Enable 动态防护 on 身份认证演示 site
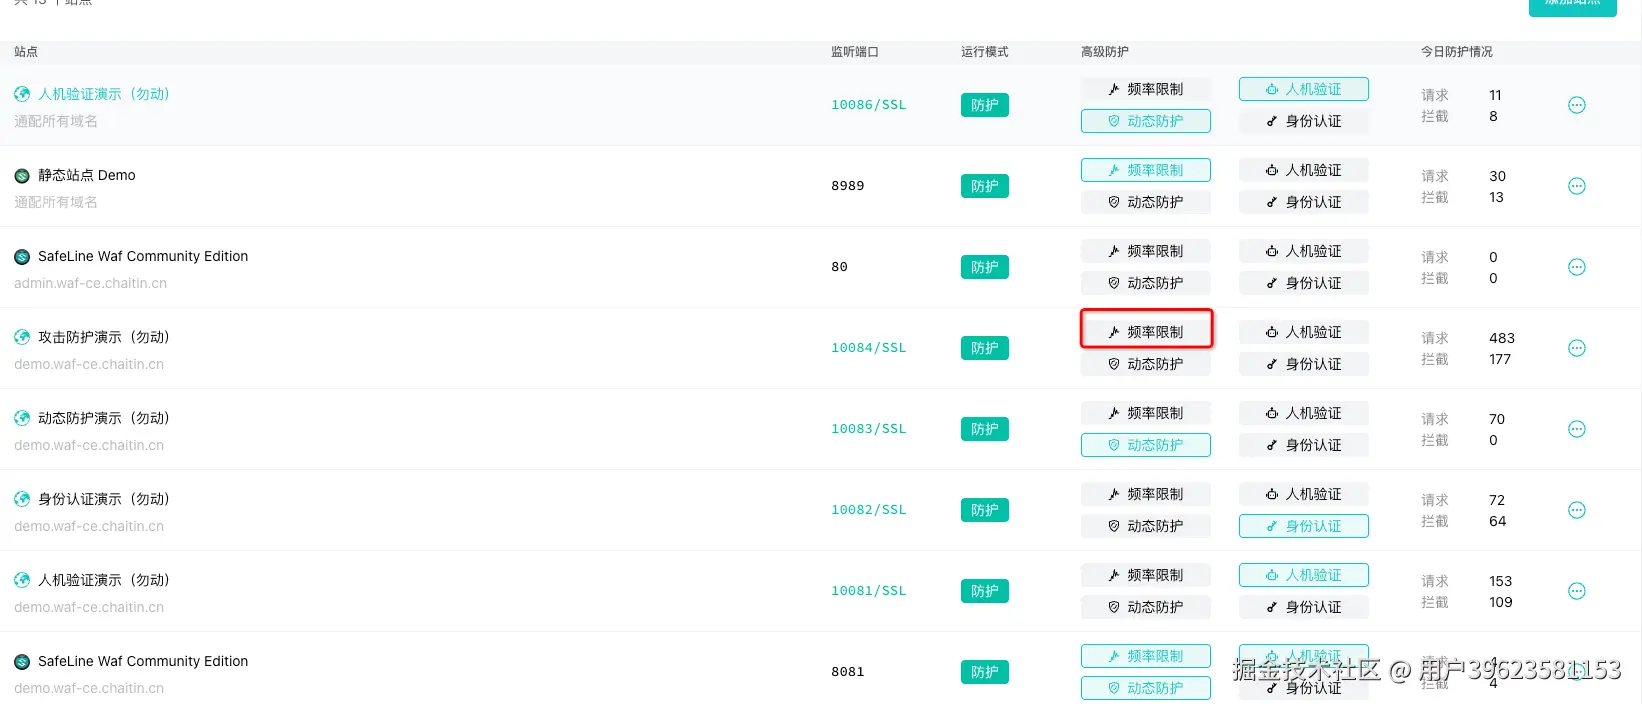Image resolution: width=1642 pixels, height=704 pixels. [1146, 526]
